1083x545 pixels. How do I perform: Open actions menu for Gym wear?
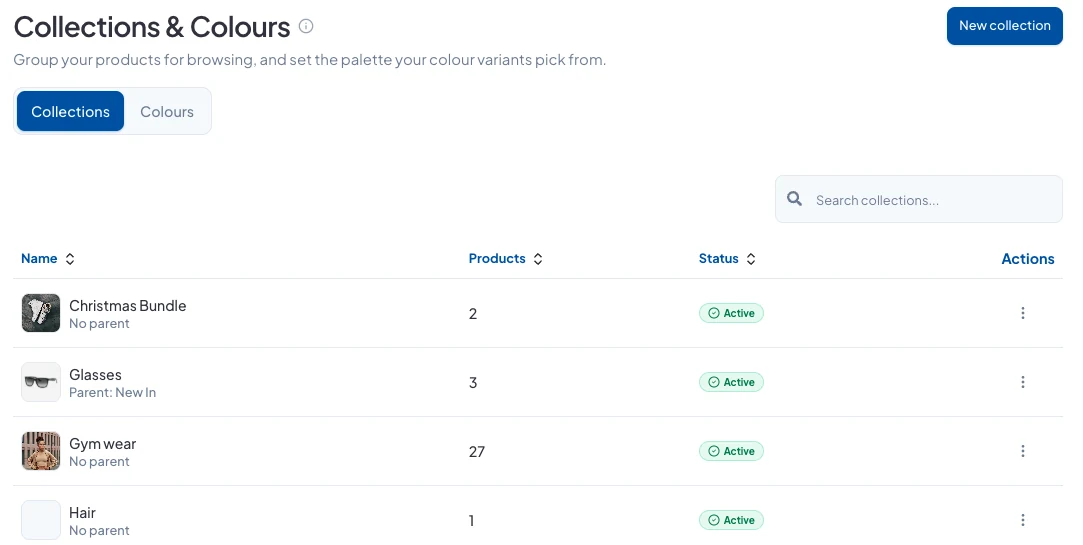[x=1022, y=451]
